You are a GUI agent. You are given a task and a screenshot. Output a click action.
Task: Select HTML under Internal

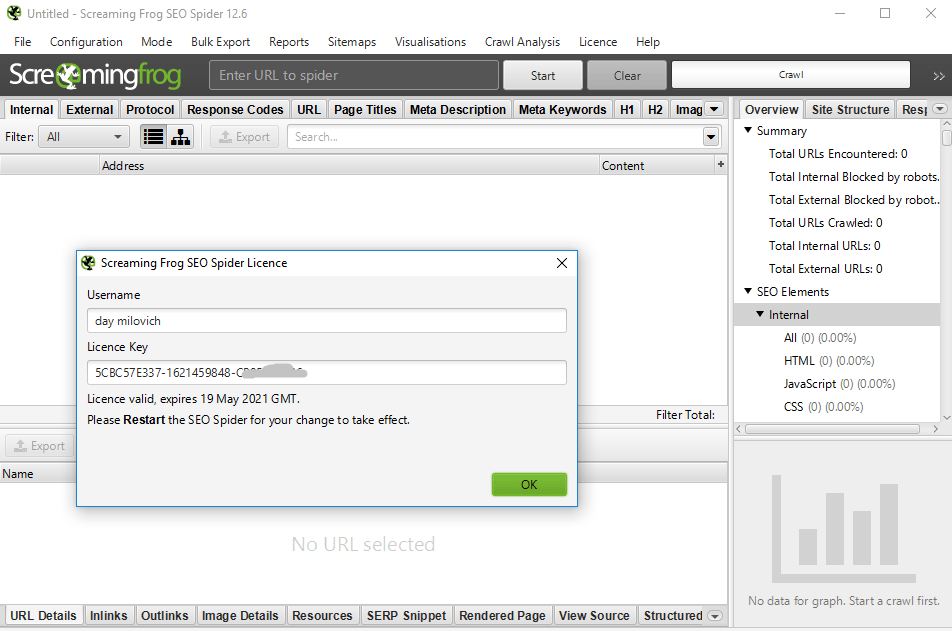click(x=799, y=361)
